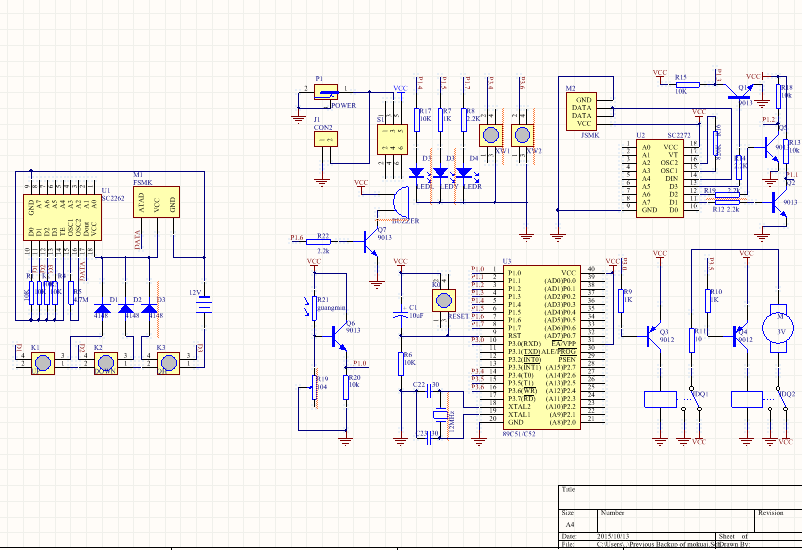Screen dimensions: 802x550
Task: Click the J1 CON2 connector
Action: [x=326, y=139]
